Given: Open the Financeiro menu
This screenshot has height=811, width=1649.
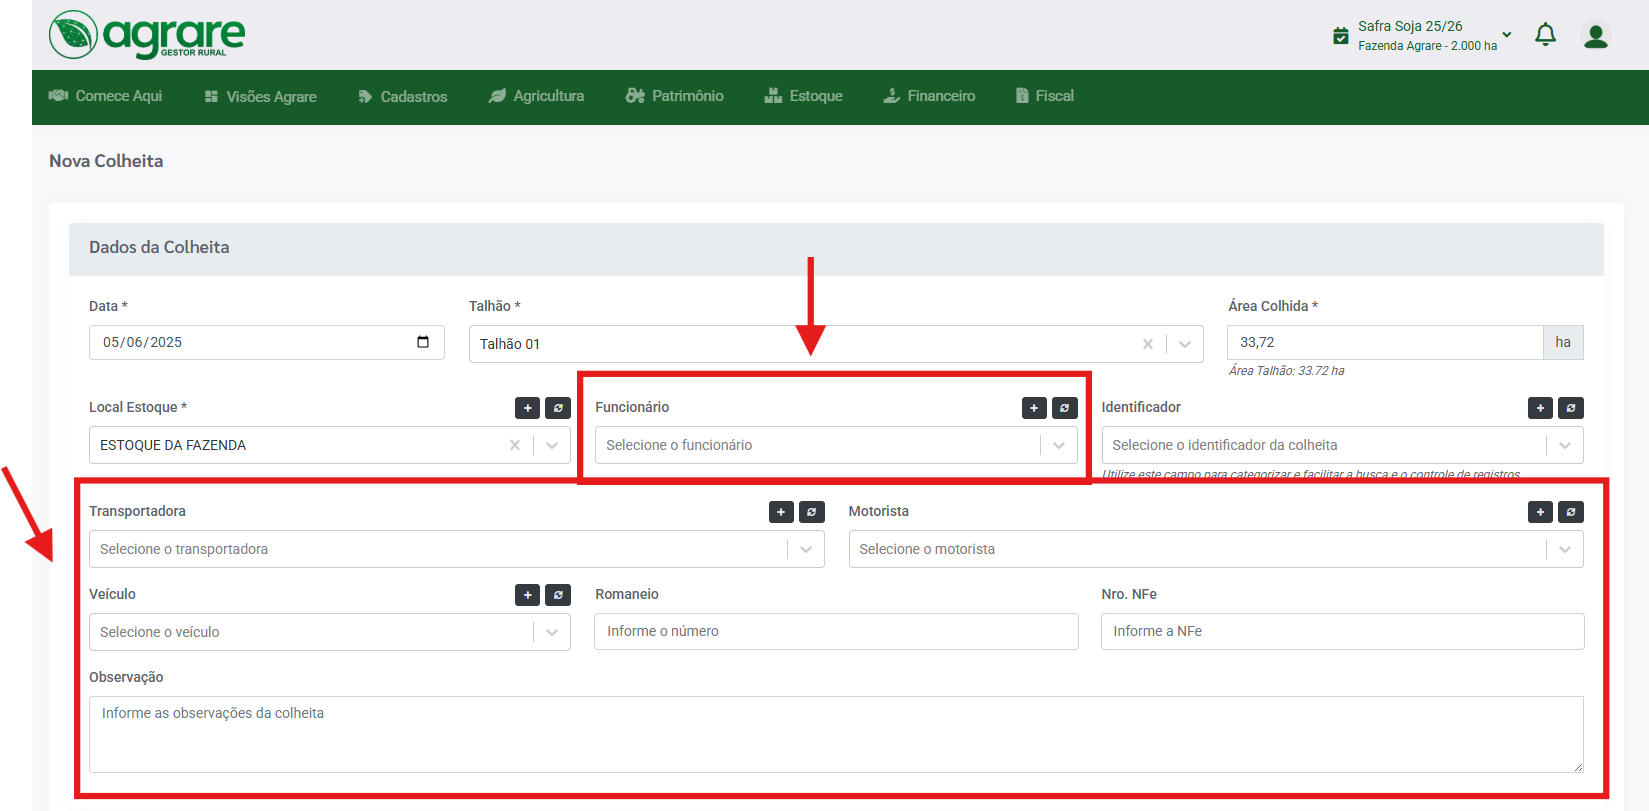Looking at the screenshot, I should [929, 96].
